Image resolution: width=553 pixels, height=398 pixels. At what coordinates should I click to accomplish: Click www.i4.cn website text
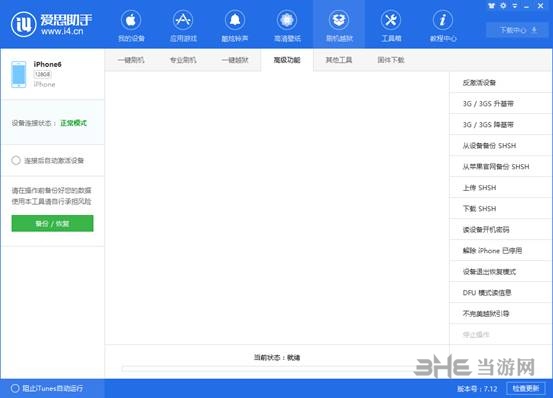[62, 31]
